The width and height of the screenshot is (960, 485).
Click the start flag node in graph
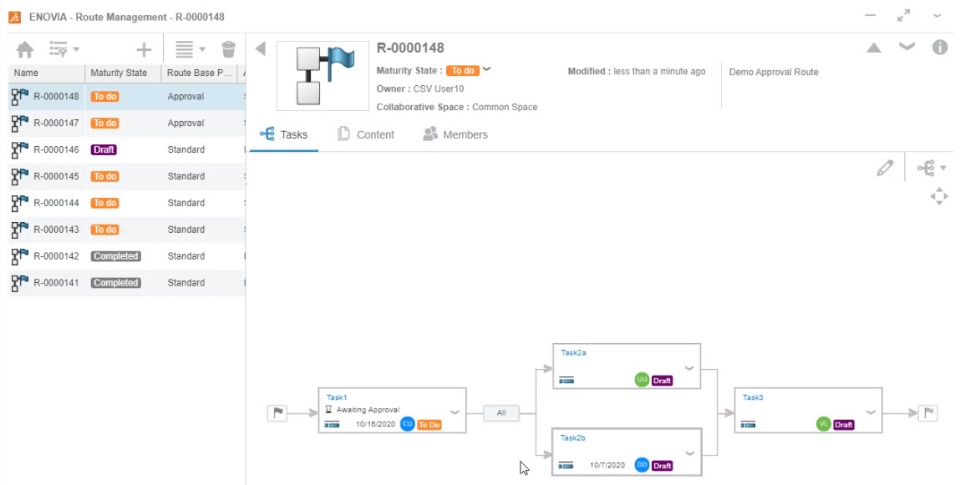click(277, 413)
